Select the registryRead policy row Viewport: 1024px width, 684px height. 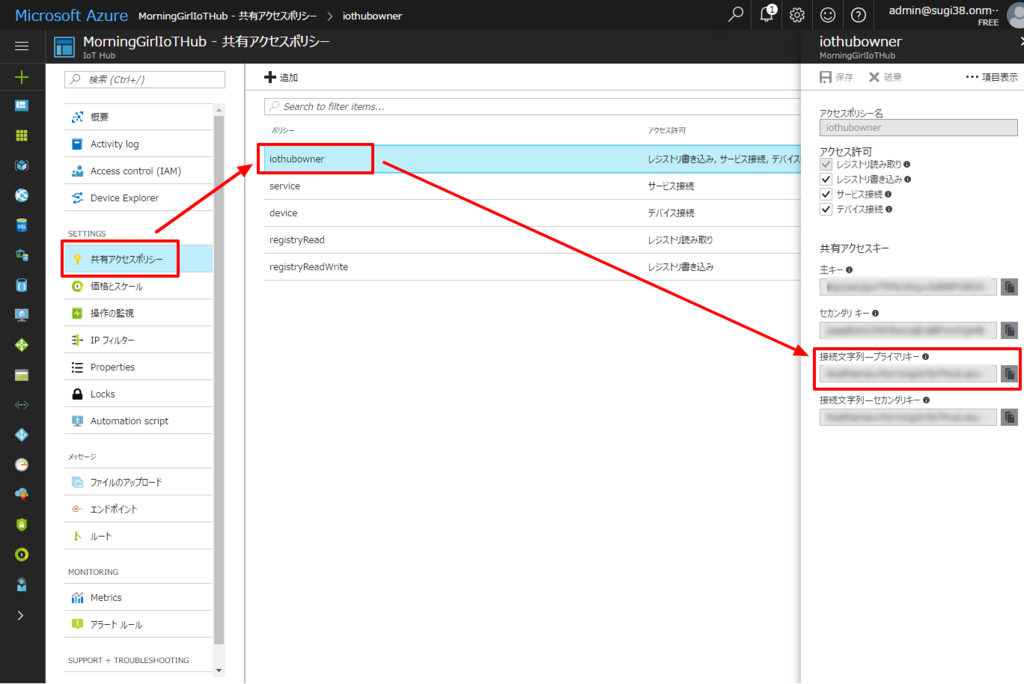coord(532,240)
